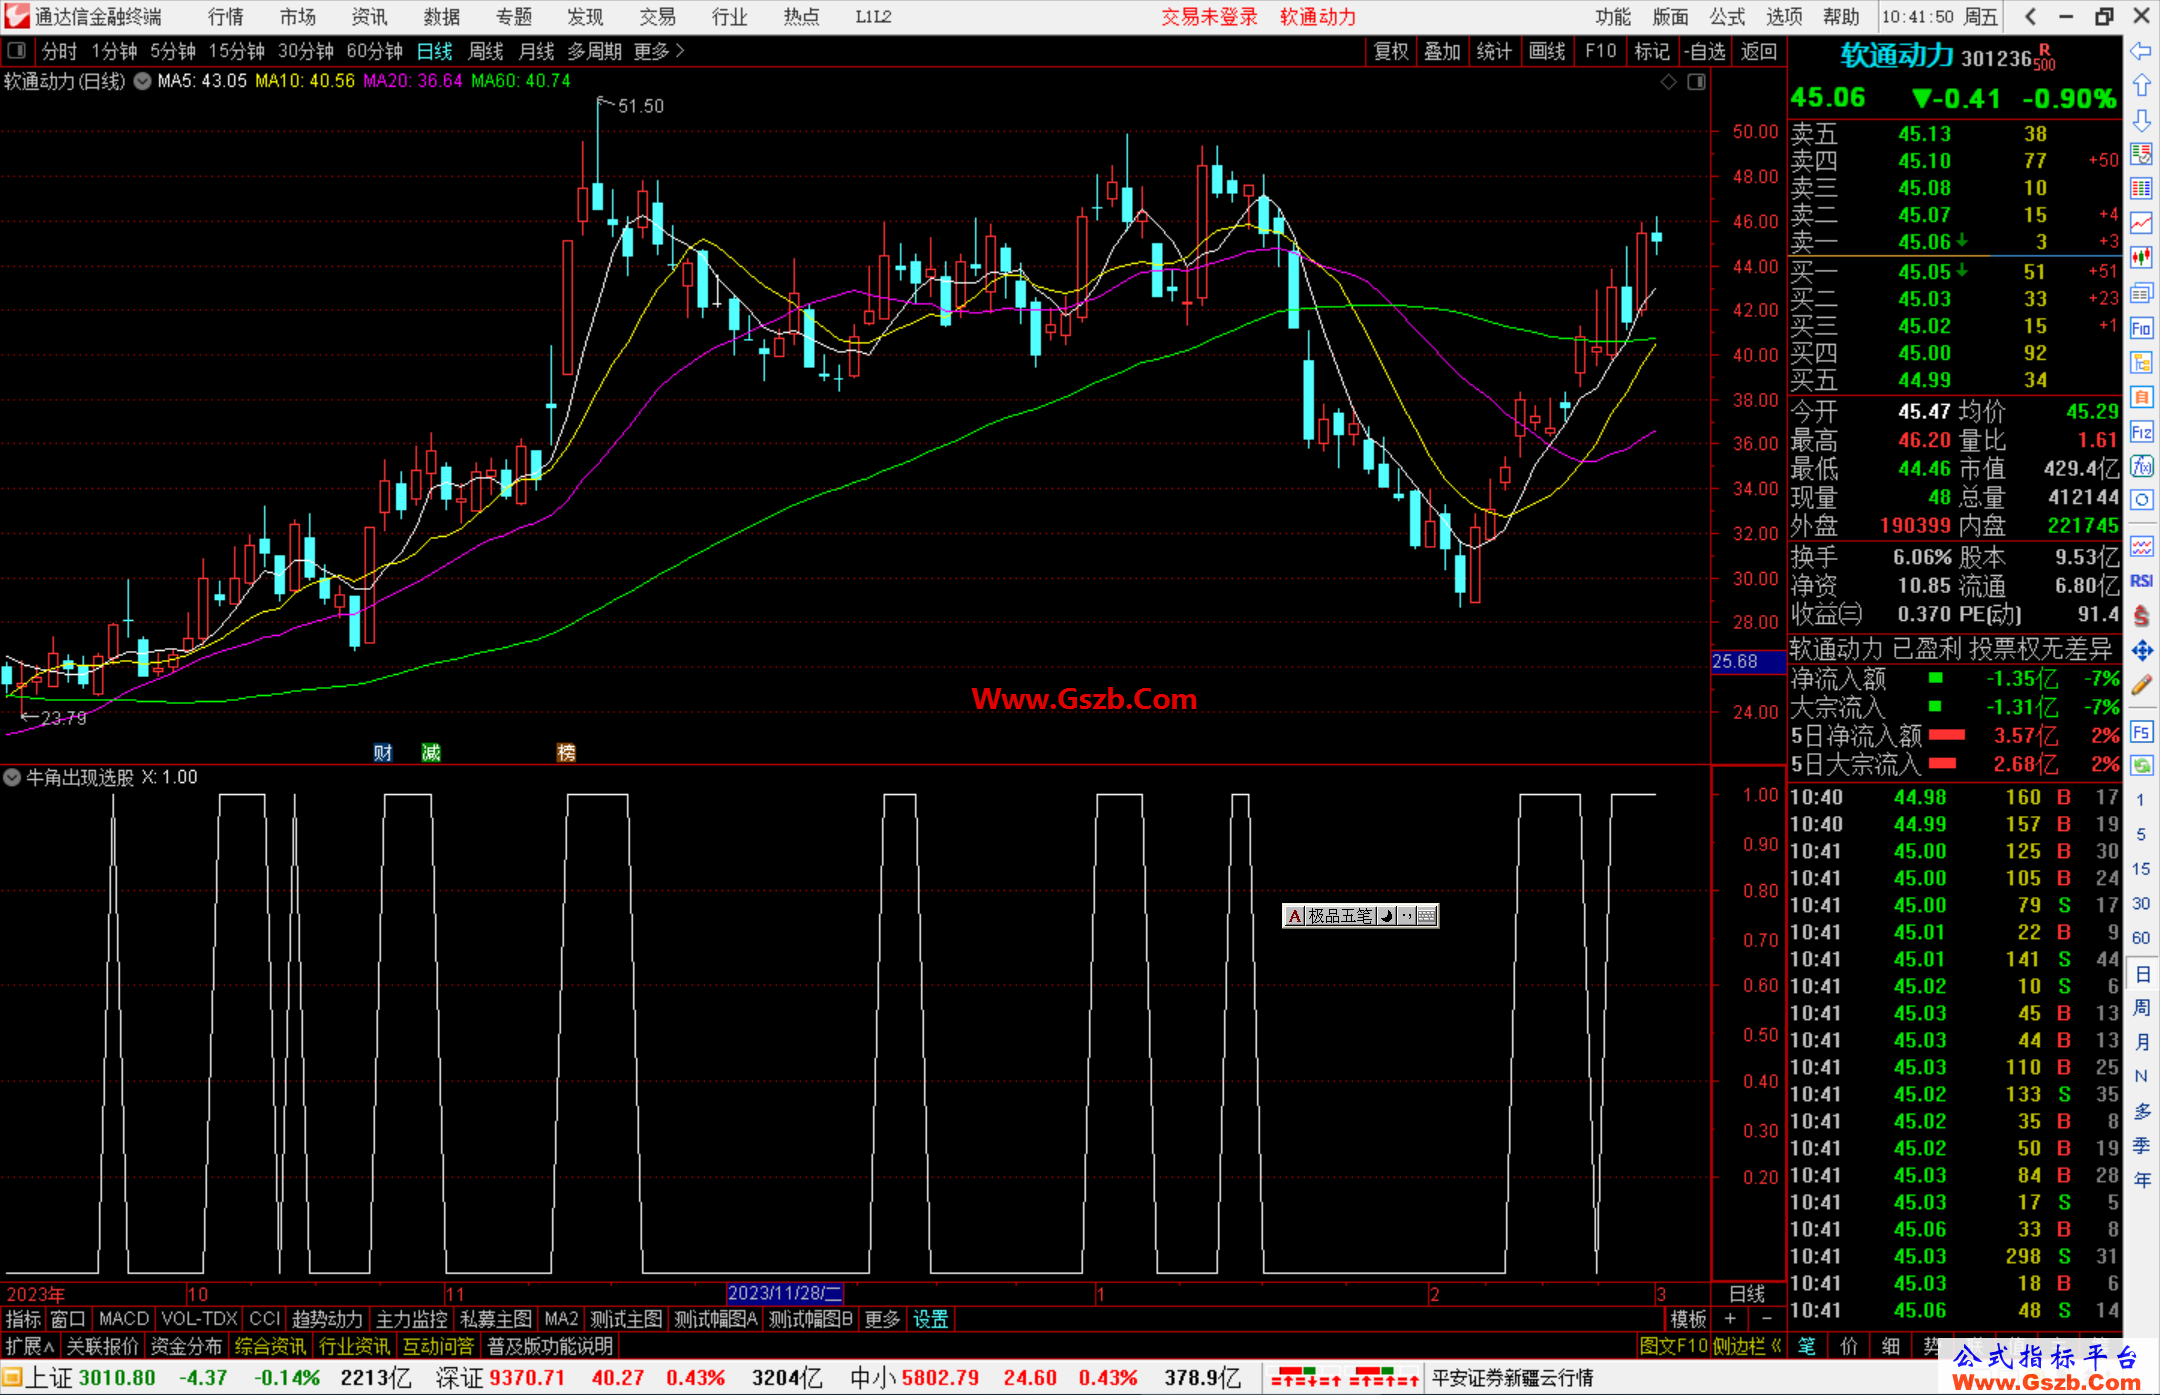The height and width of the screenshot is (1395, 2160).
Task: Open the f(x) formula icon in the sidebar
Action: [2141, 466]
